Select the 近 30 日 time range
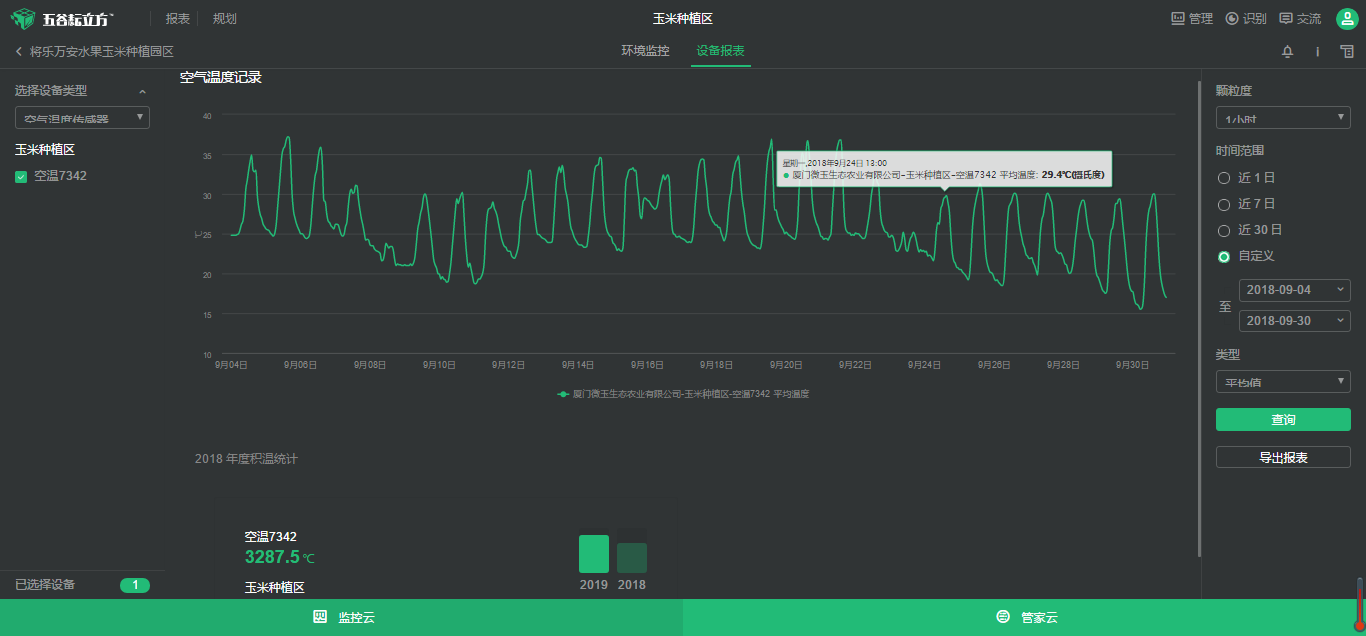1366x636 pixels. [x=1224, y=230]
